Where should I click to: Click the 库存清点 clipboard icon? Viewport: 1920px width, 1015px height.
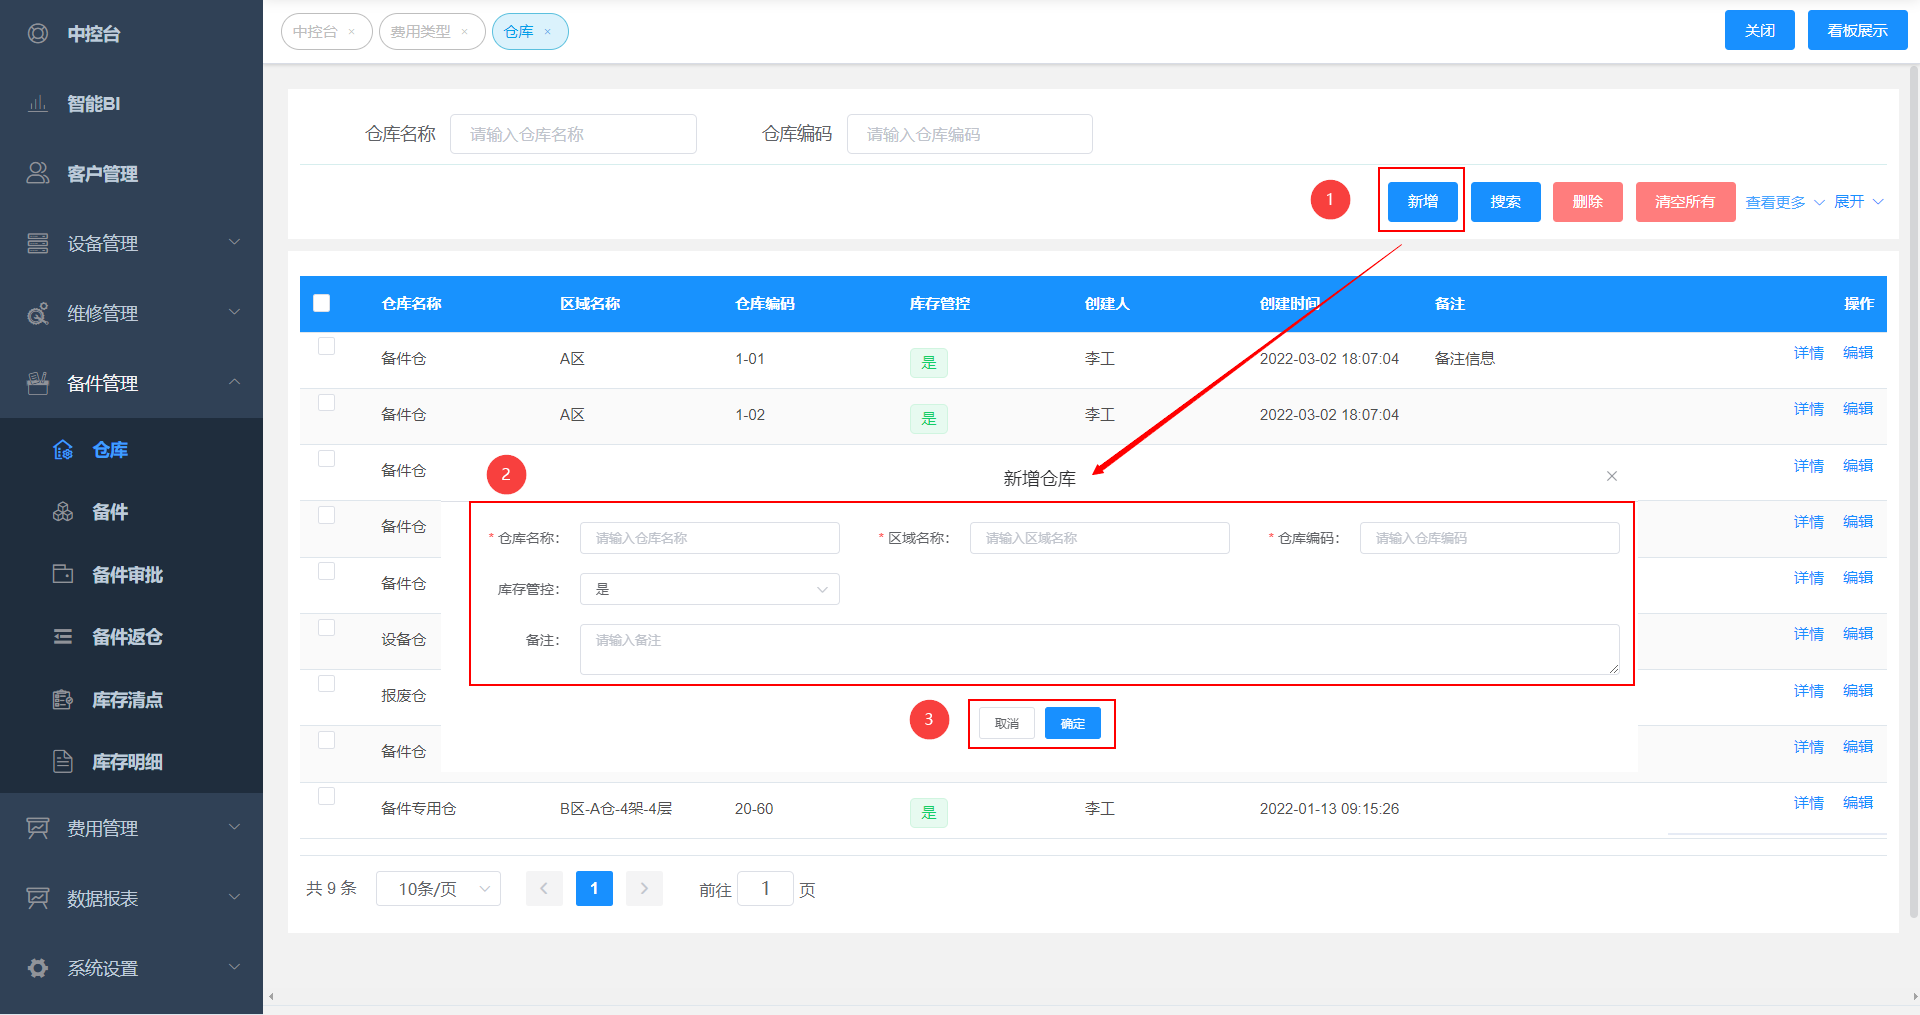click(63, 700)
